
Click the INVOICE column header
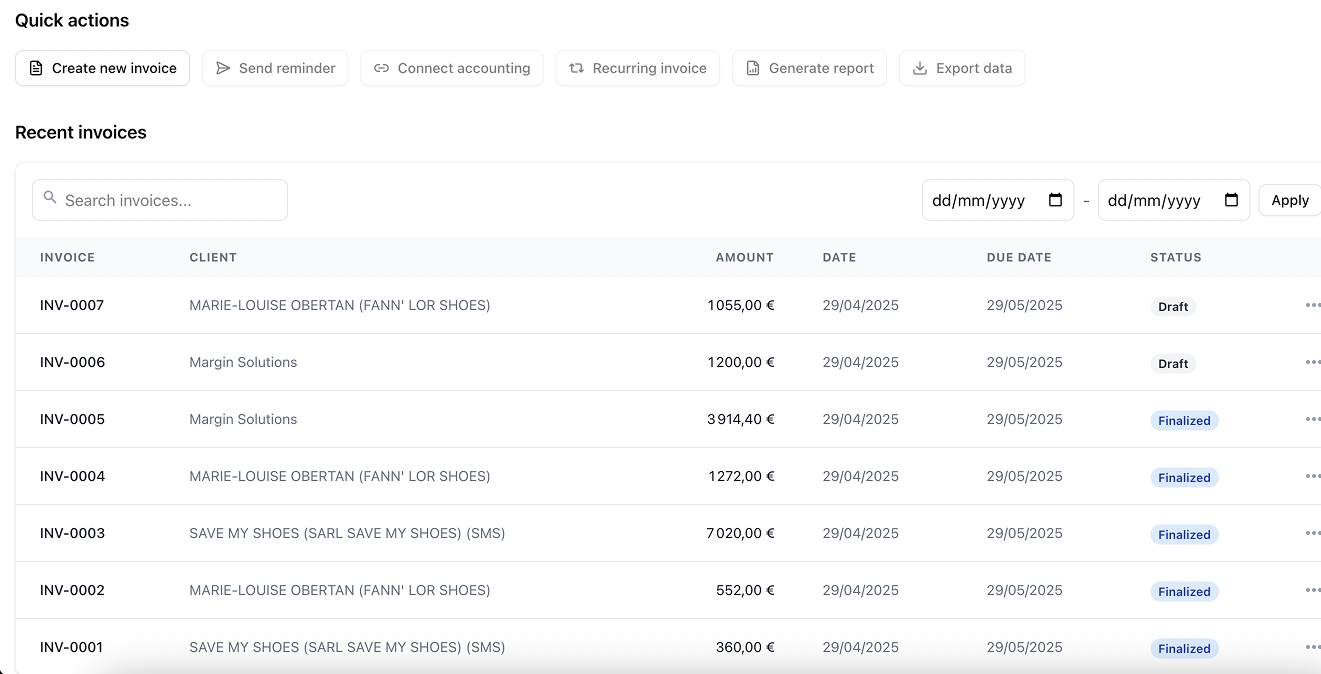click(x=67, y=257)
